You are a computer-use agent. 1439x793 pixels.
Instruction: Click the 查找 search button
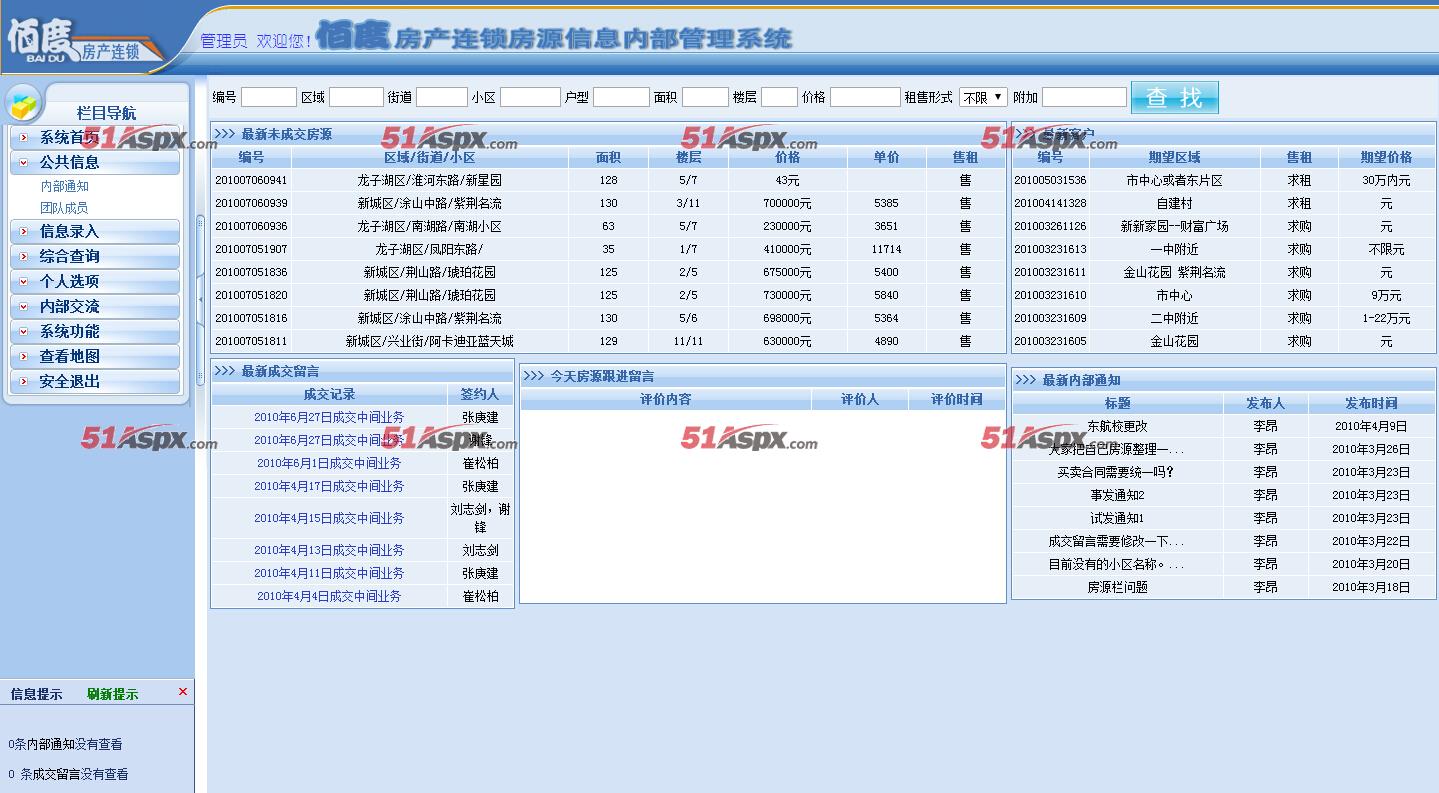tap(1174, 97)
